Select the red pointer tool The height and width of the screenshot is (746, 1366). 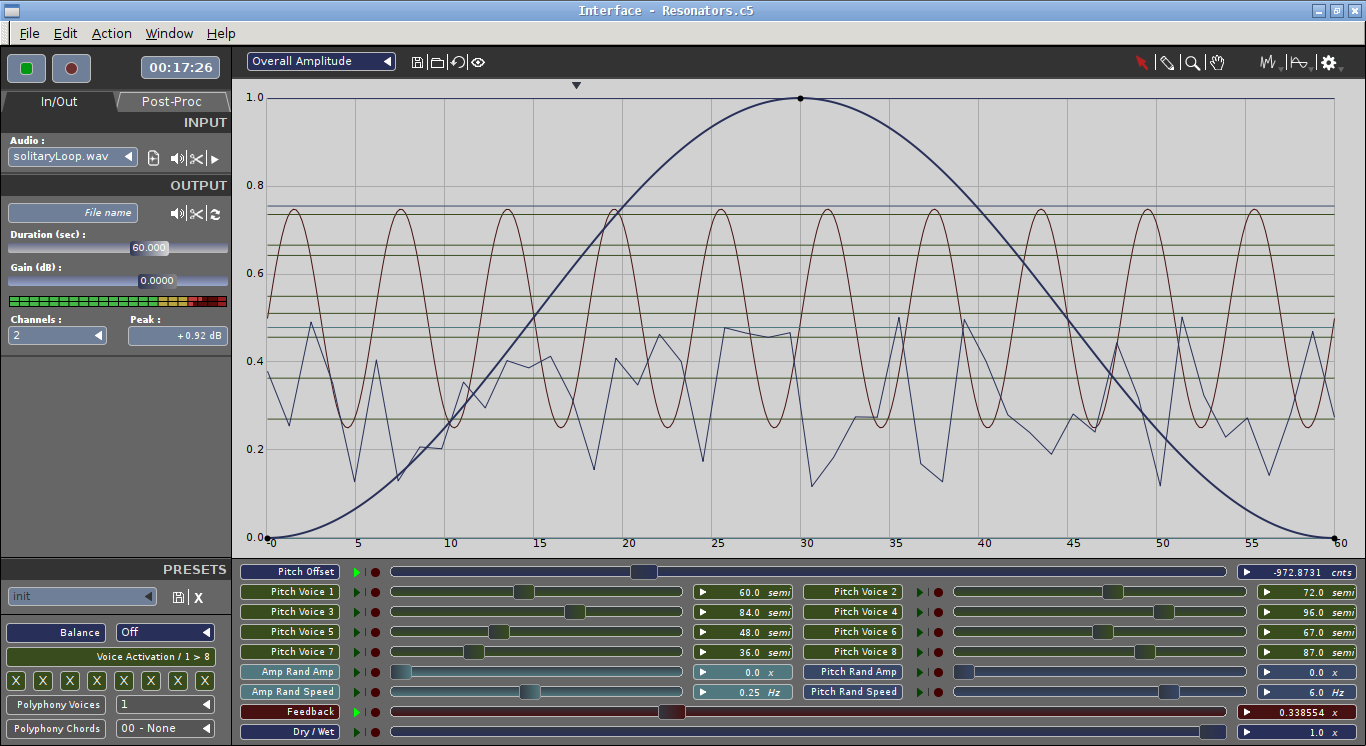pos(1142,62)
